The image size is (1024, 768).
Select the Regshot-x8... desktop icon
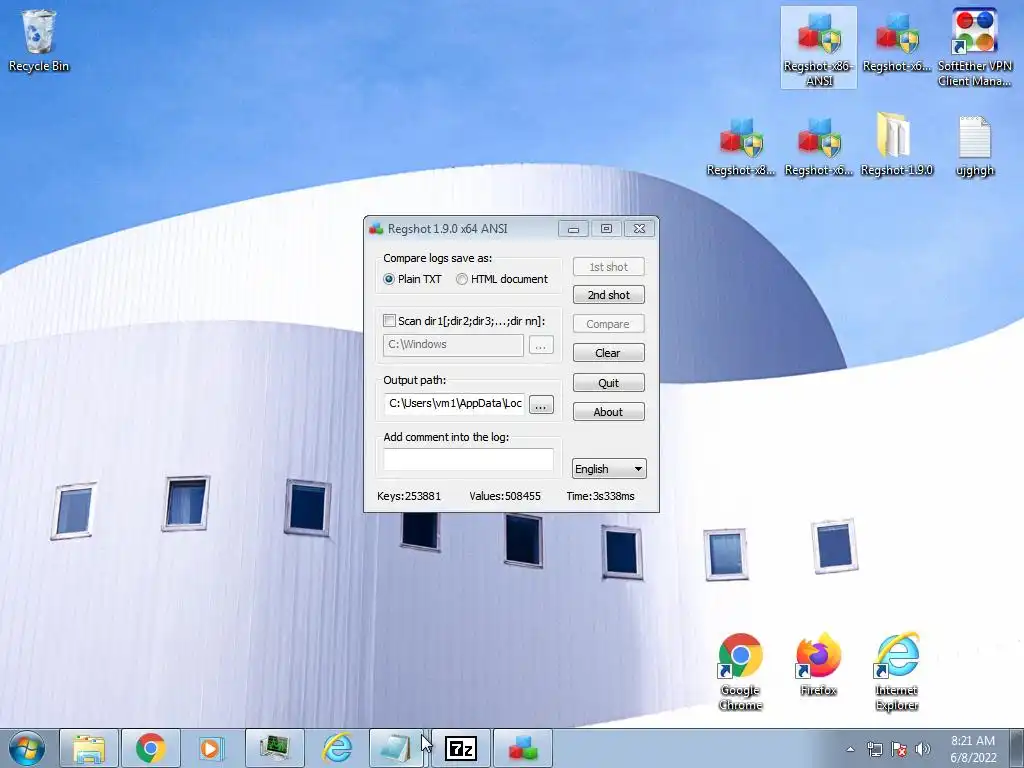pos(741,146)
